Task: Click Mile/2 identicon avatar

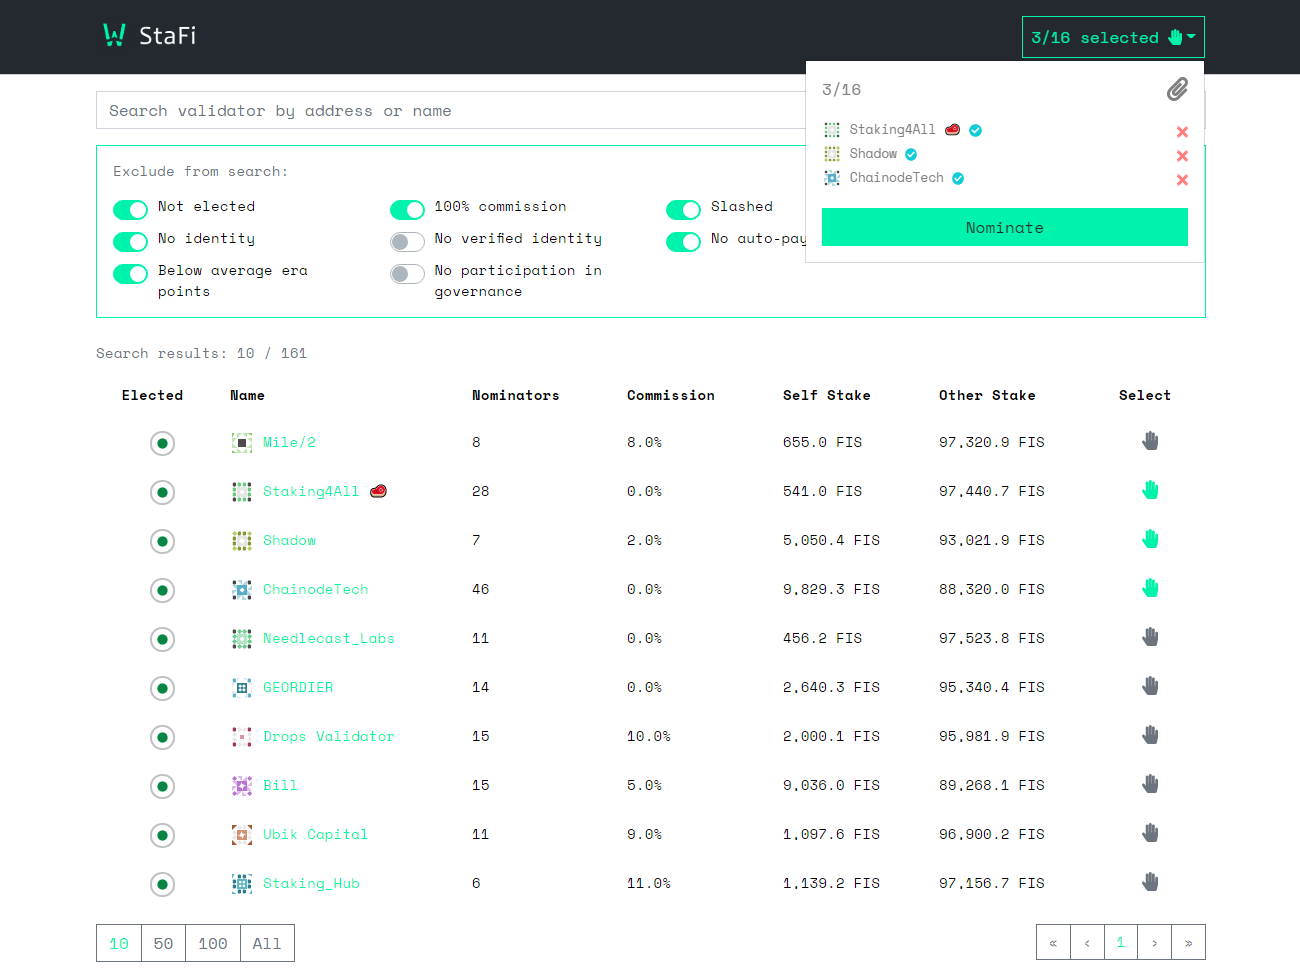Action: [x=242, y=443]
